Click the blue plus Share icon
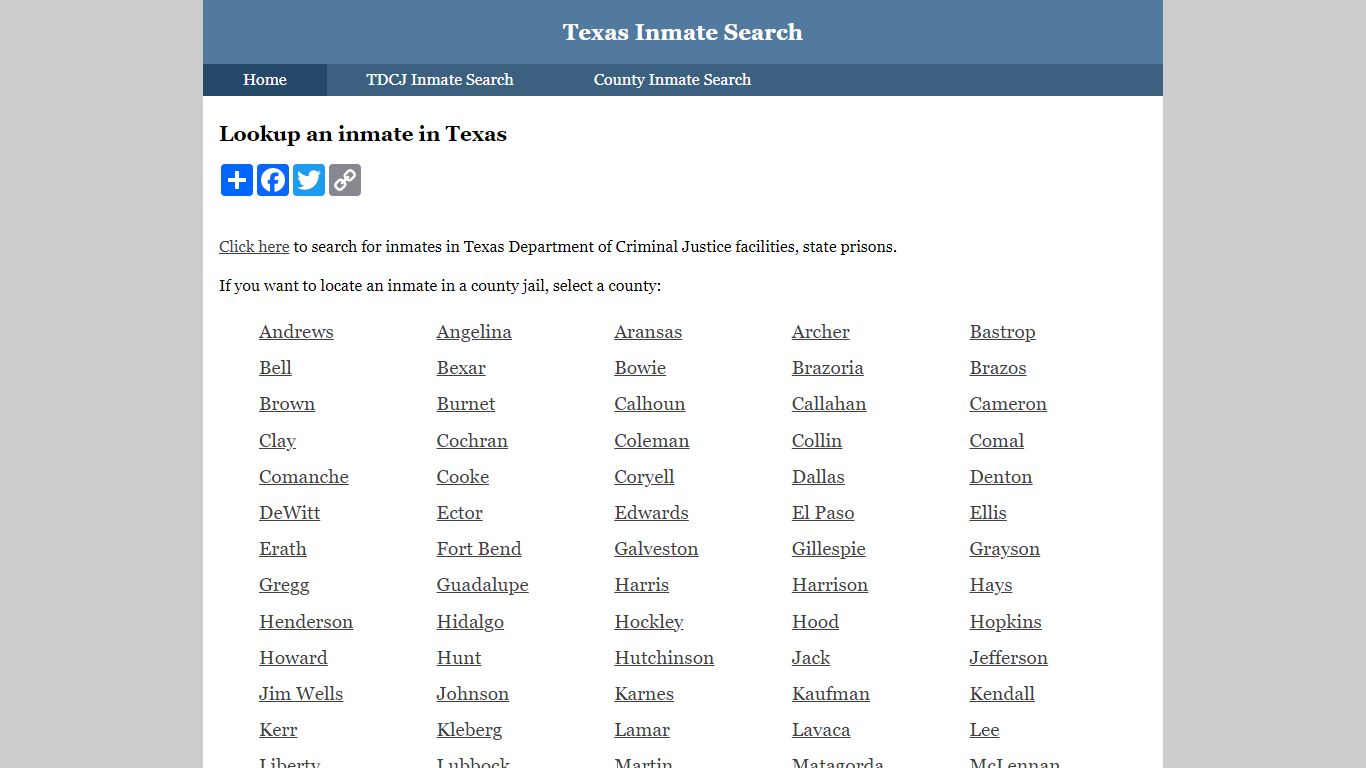Screen dimensions: 1366x768 [x=237, y=180]
